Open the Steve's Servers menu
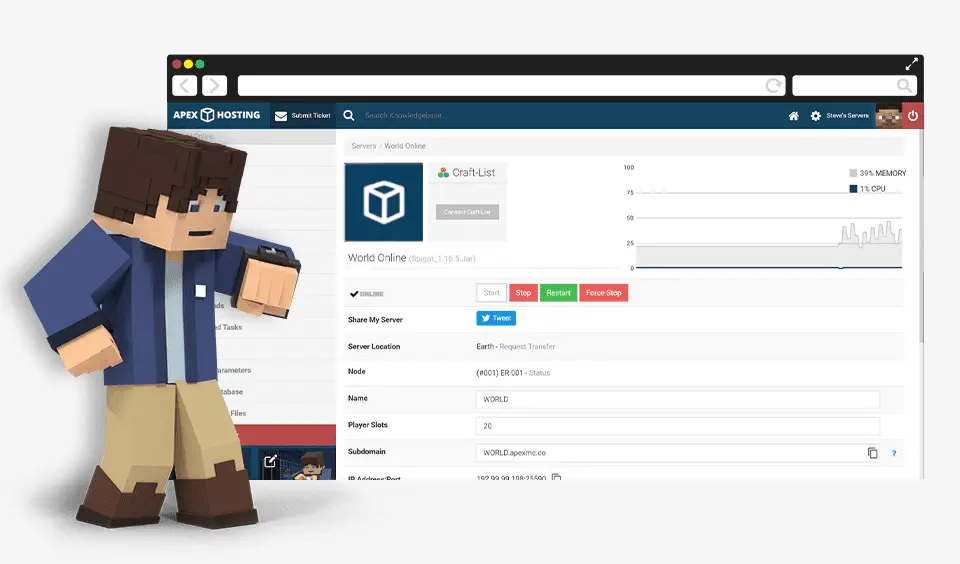The width and height of the screenshot is (960, 564). pos(847,115)
